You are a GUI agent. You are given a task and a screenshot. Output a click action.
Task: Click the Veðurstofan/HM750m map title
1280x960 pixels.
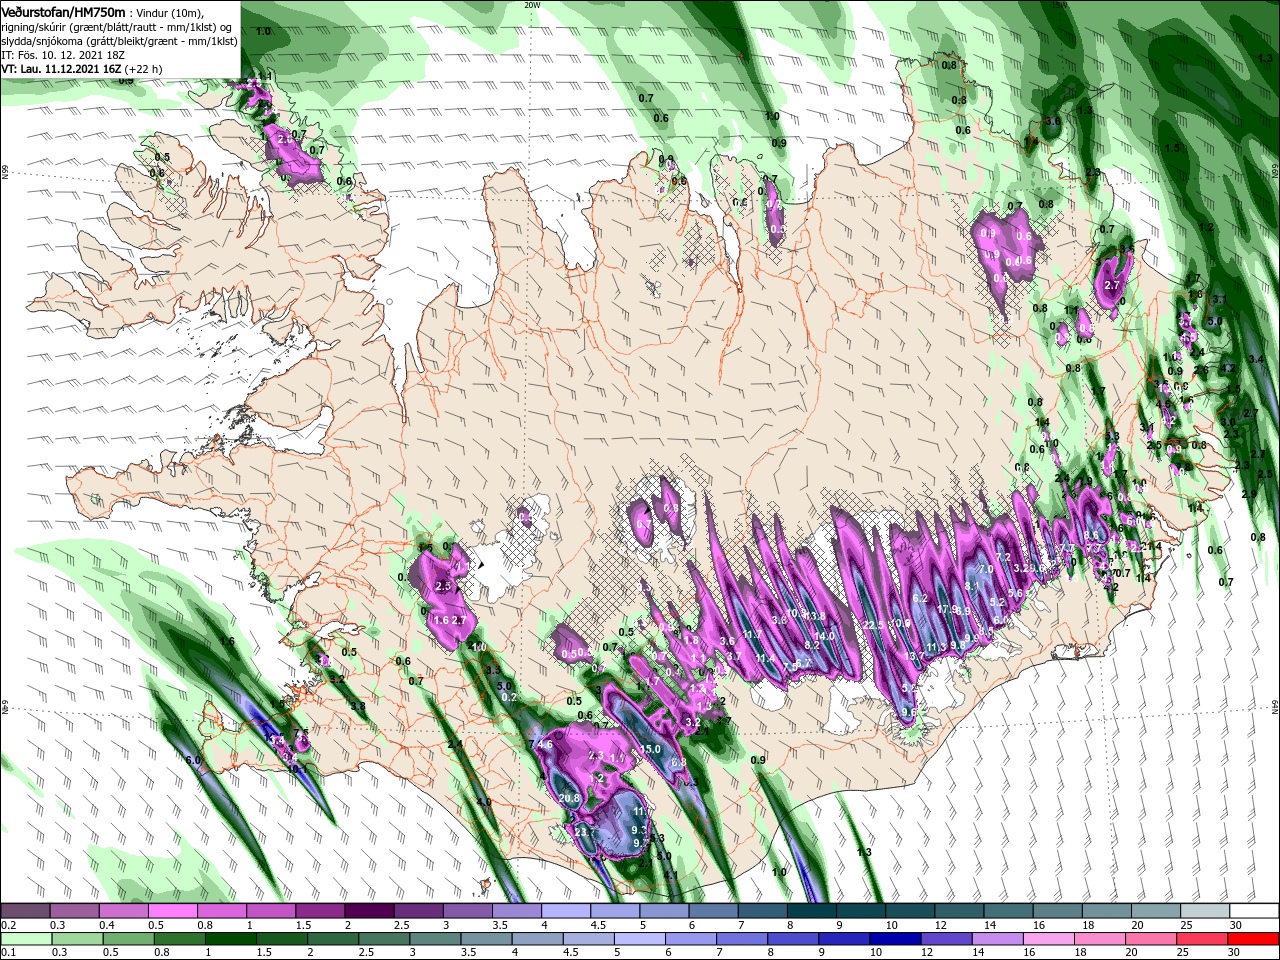pos(63,12)
